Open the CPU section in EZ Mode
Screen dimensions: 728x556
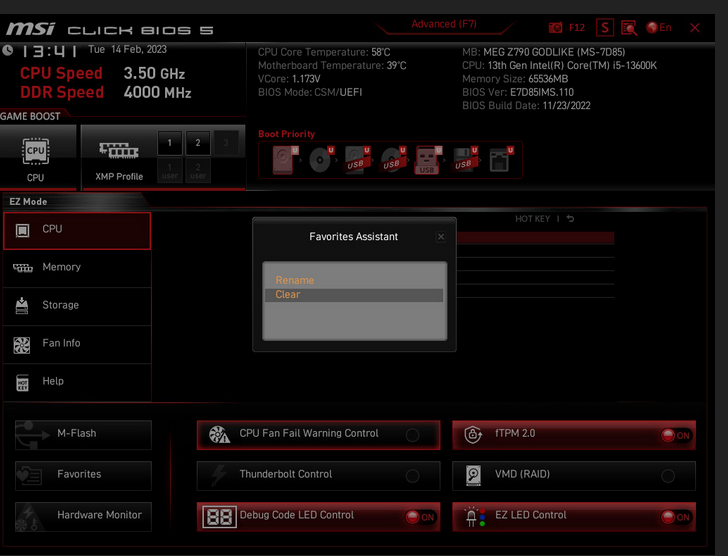pyautogui.click(x=77, y=231)
